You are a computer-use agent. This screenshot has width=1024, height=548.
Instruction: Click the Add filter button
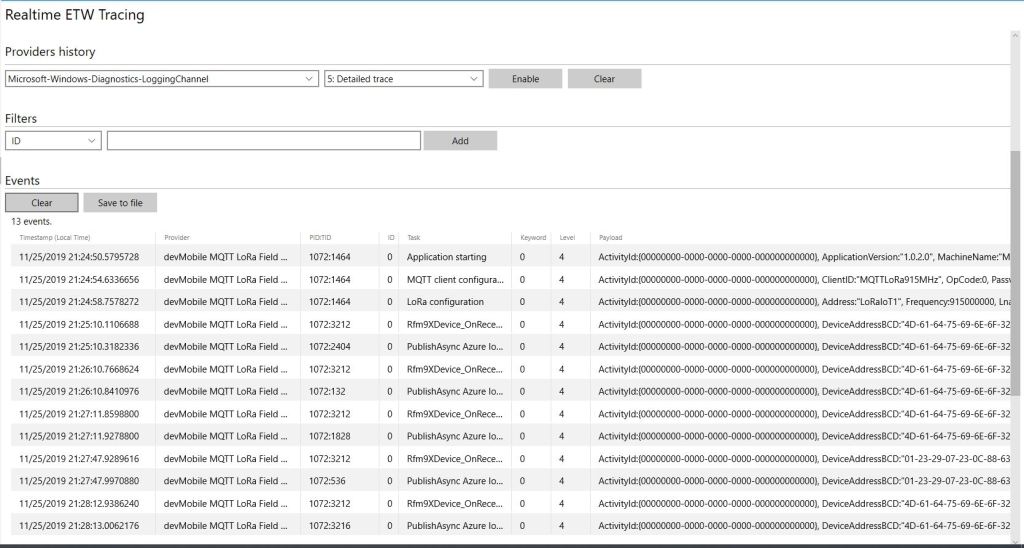pos(460,141)
